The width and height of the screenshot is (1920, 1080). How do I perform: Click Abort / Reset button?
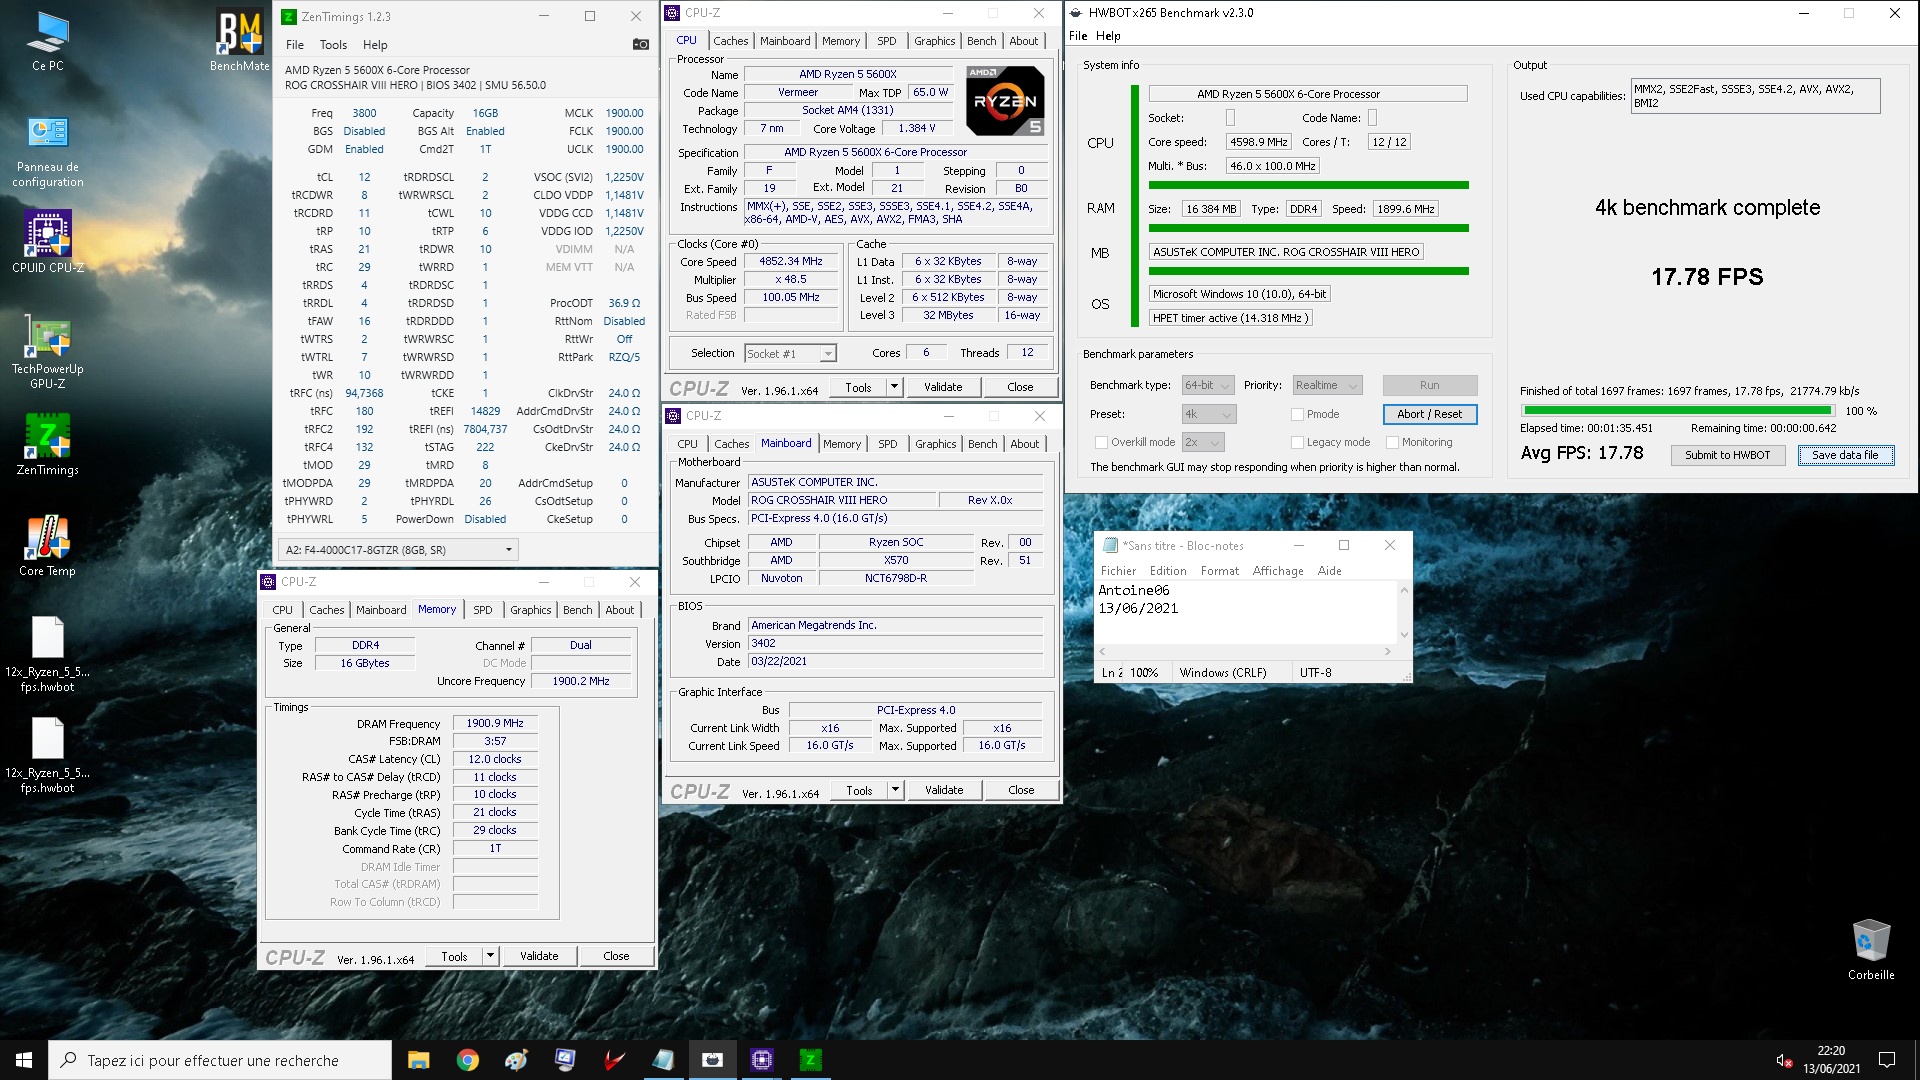[1429, 414]
